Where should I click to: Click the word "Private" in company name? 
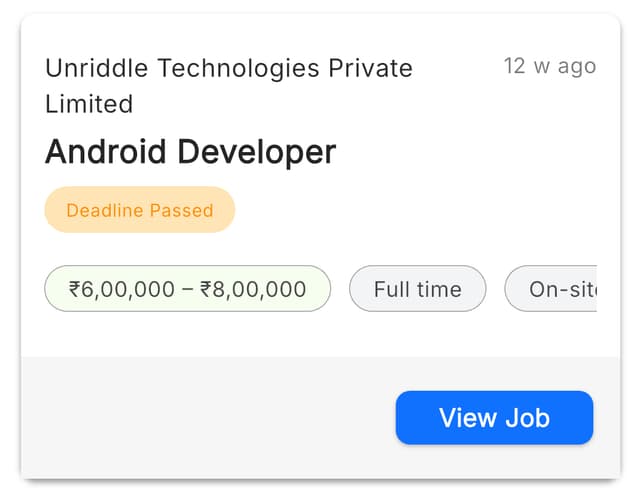point(371,69)
